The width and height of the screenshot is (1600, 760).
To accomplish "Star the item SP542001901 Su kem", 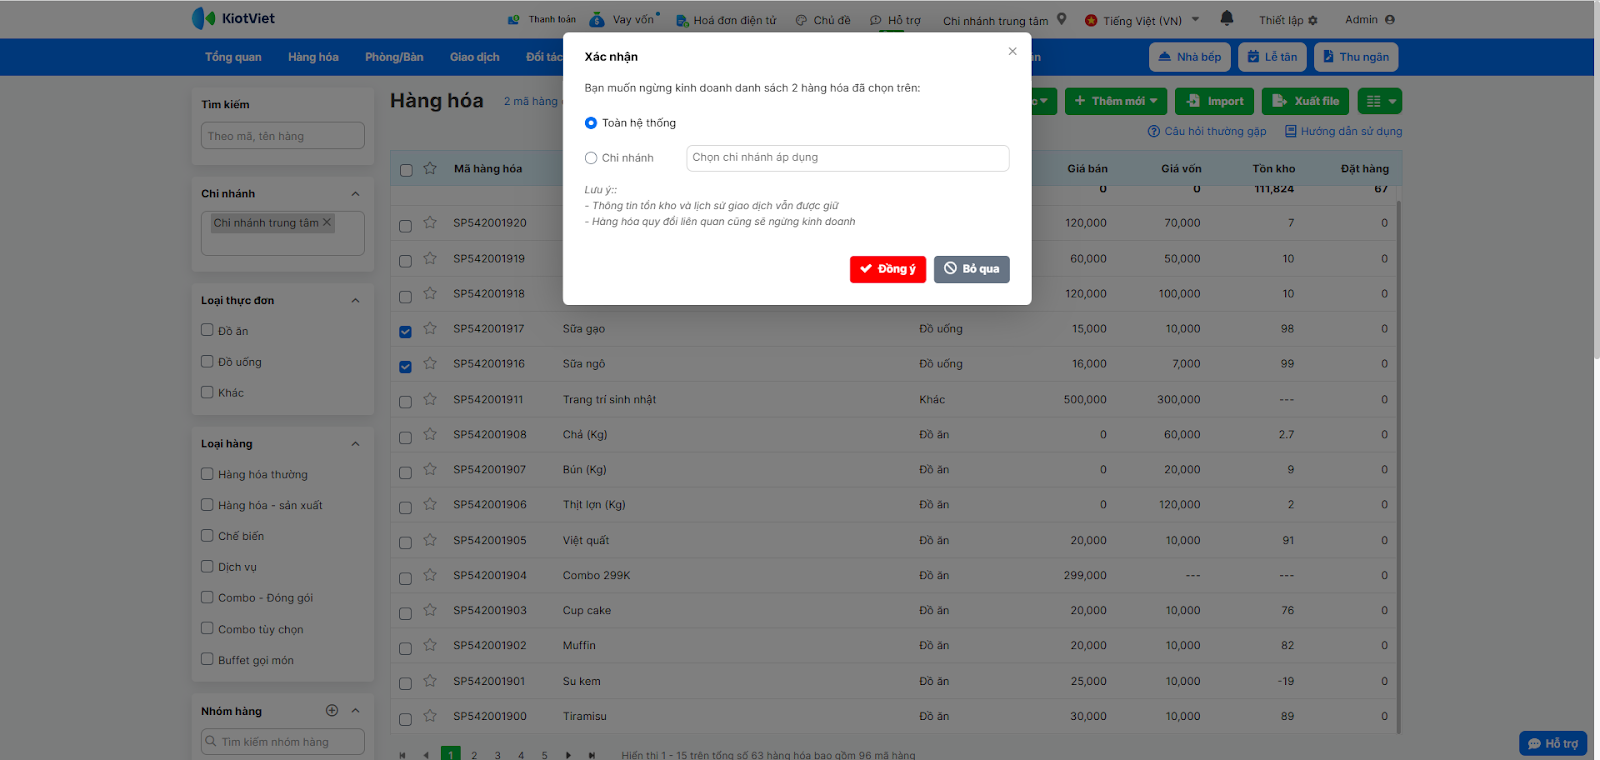I will click(430, 681).
